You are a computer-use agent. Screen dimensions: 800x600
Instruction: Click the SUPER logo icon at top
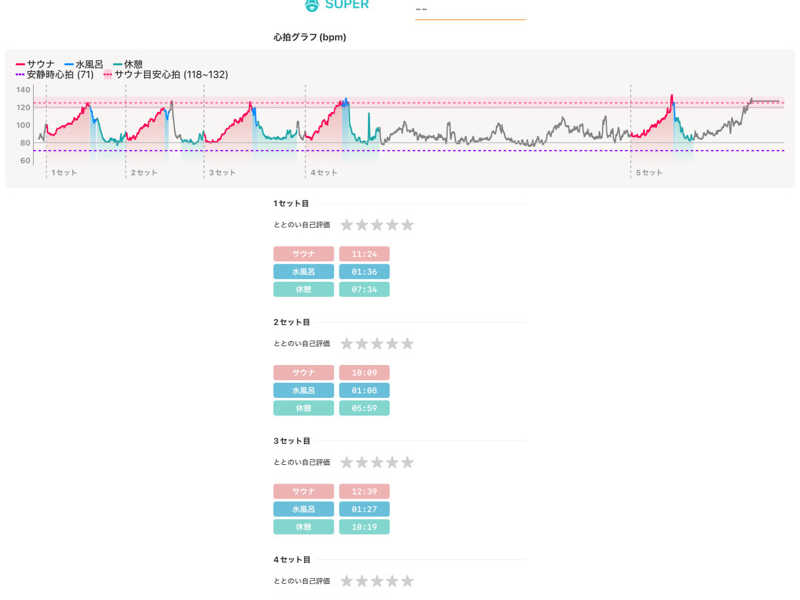[x=311, y=5]
